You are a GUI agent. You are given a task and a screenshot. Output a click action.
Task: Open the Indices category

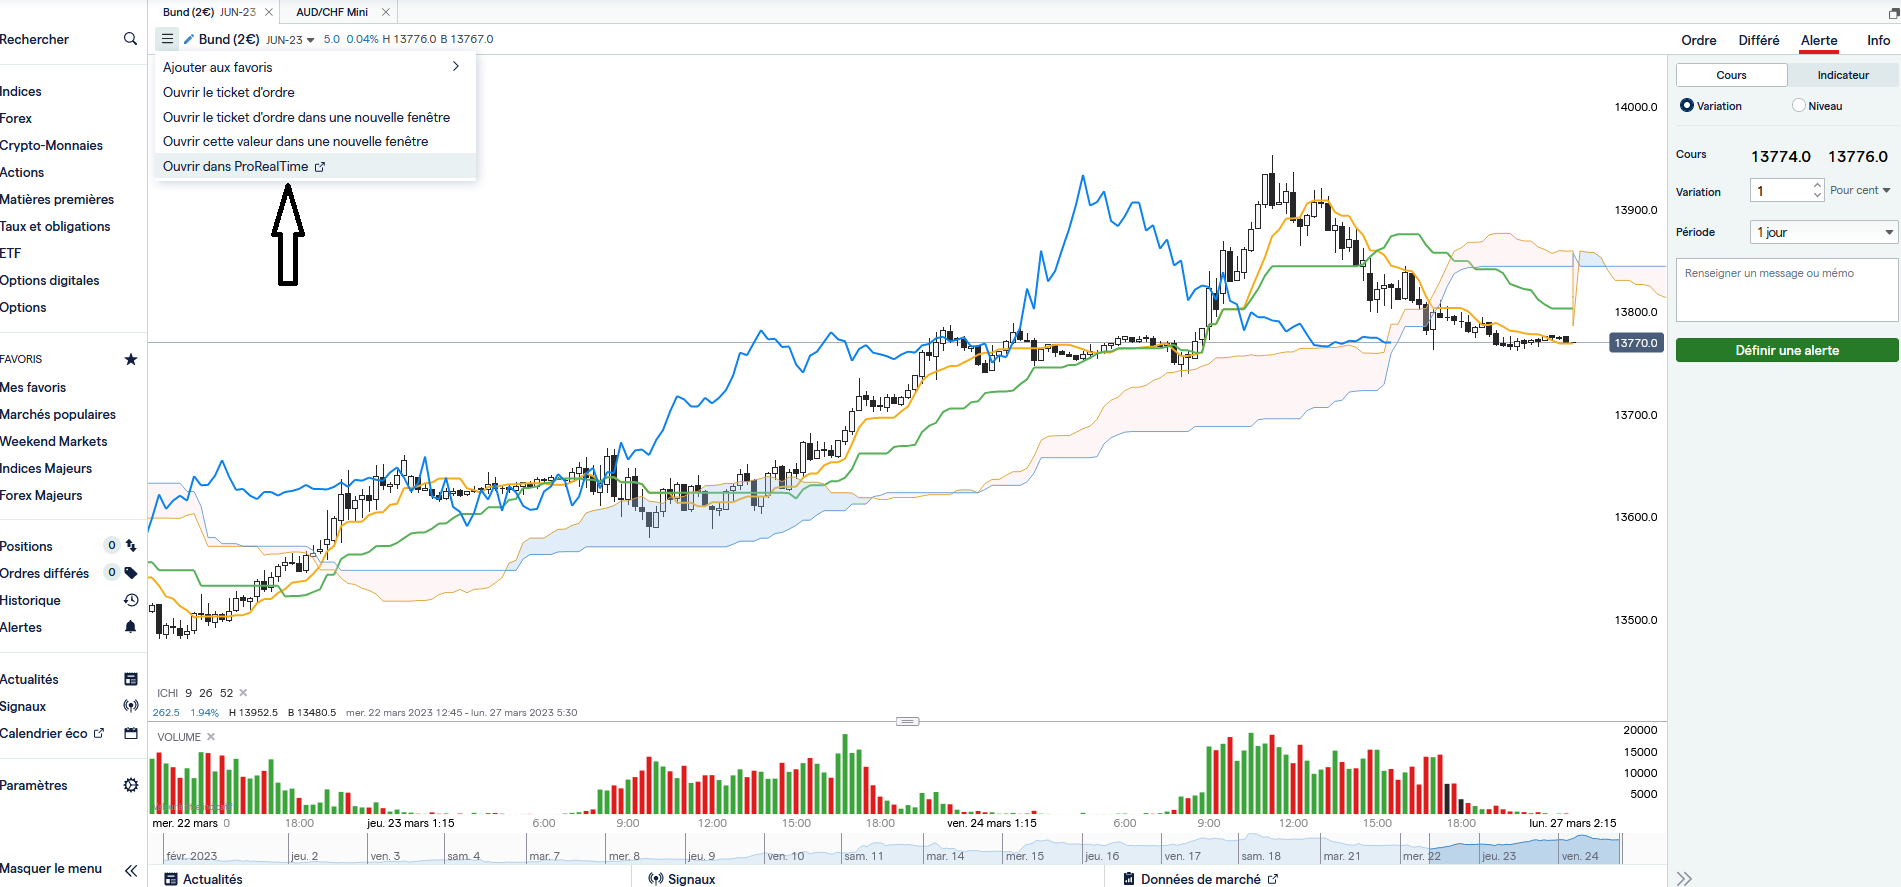coord(21,91)
